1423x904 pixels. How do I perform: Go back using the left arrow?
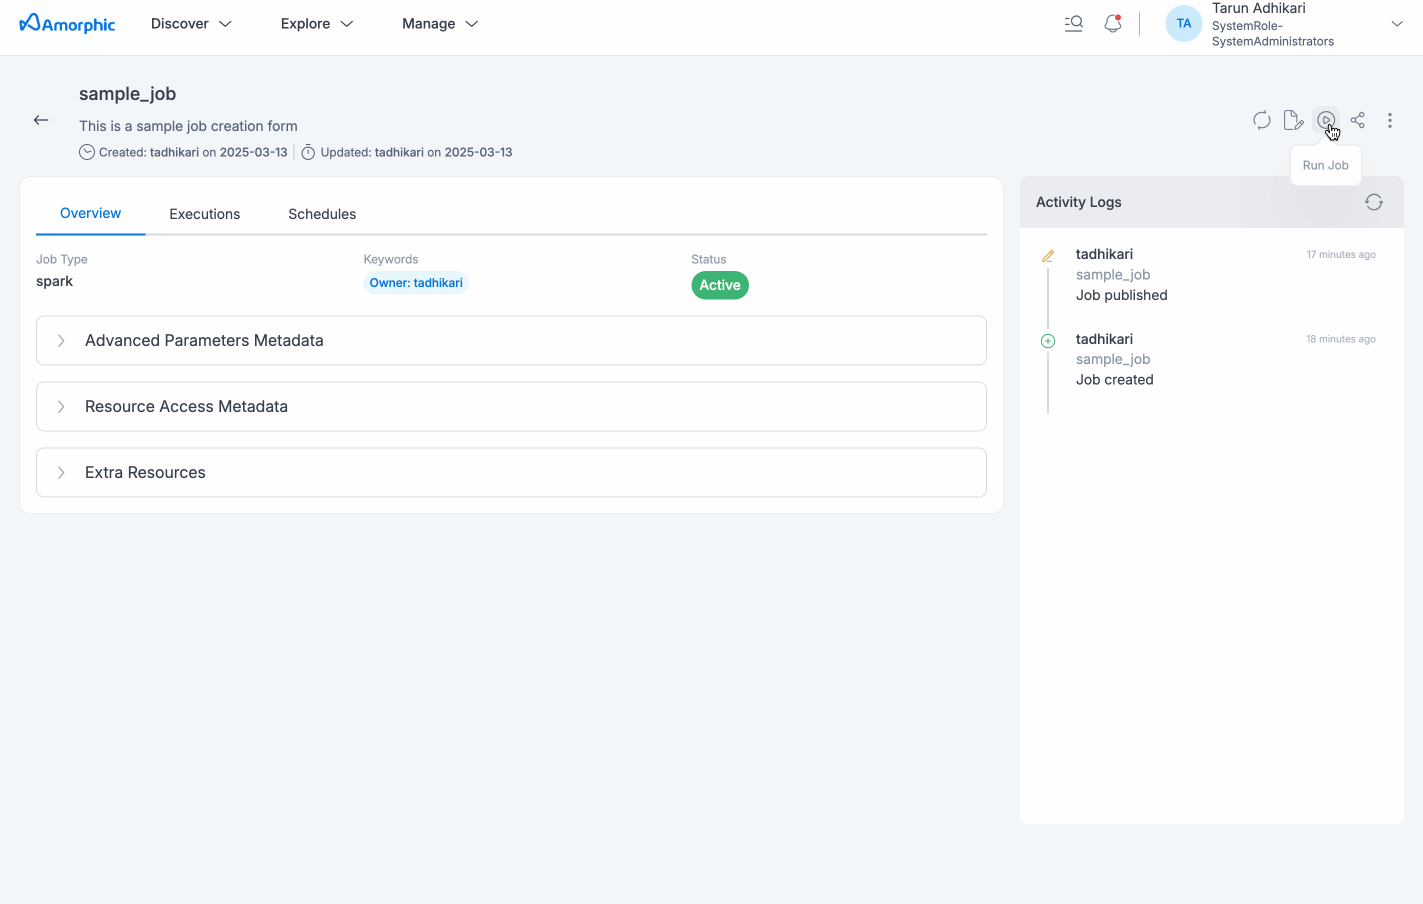pos(41,120)
